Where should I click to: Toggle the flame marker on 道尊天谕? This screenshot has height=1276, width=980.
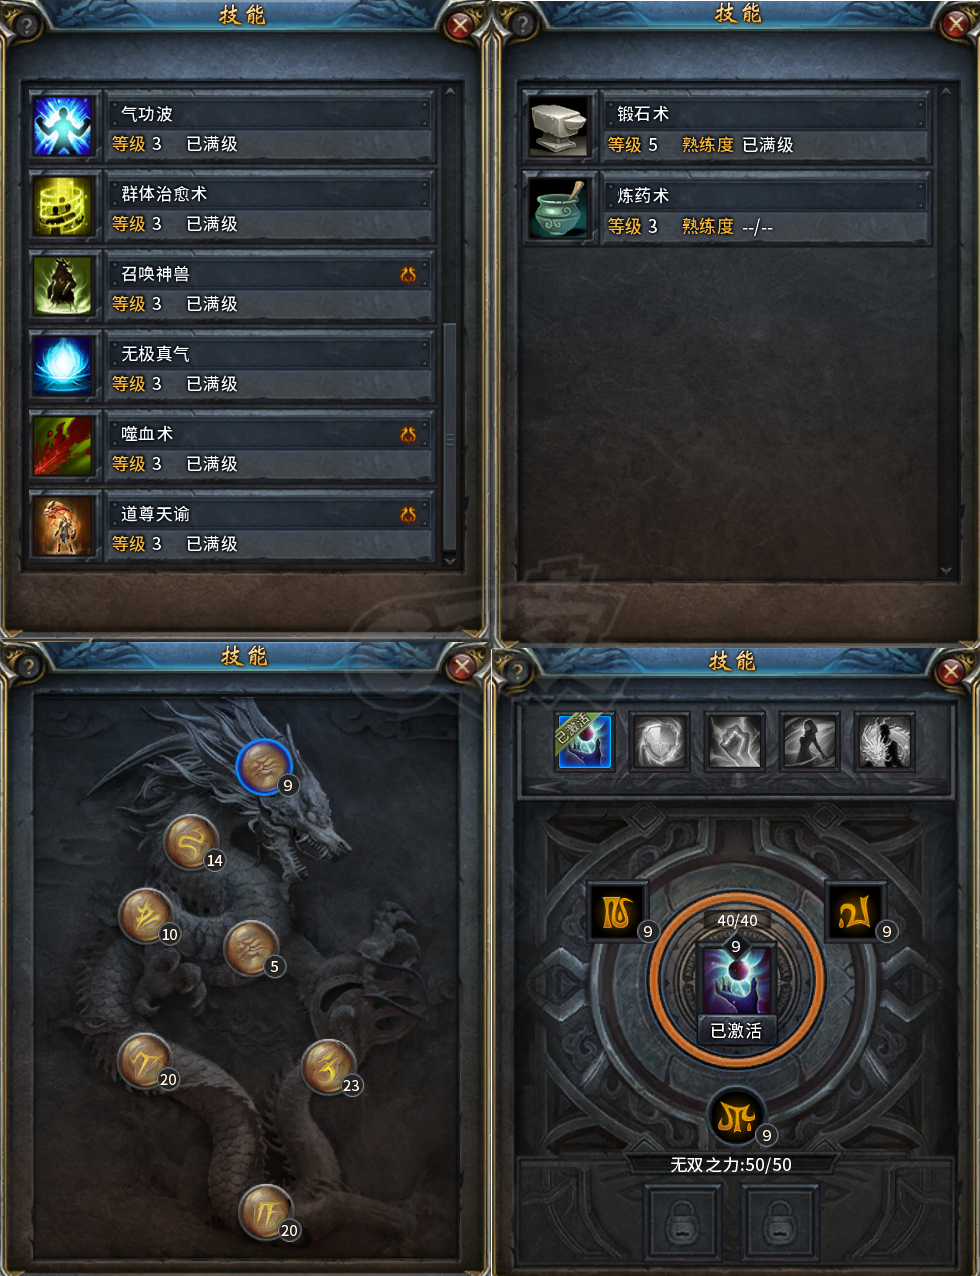408,514
